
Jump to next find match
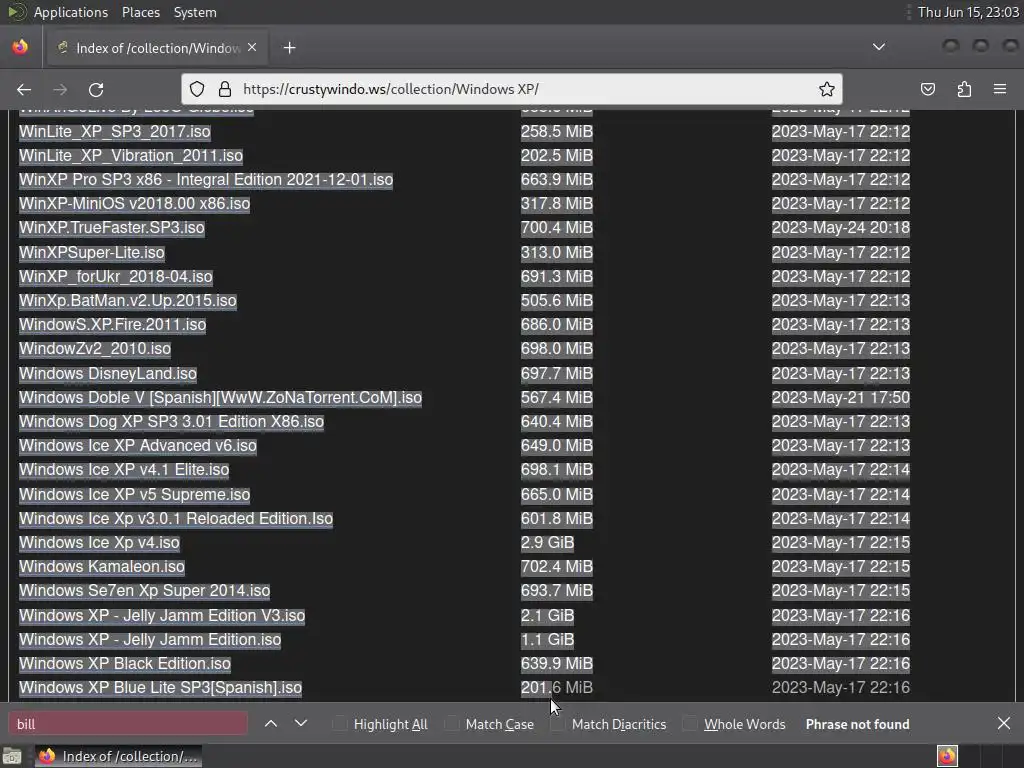tap(300, 724)
